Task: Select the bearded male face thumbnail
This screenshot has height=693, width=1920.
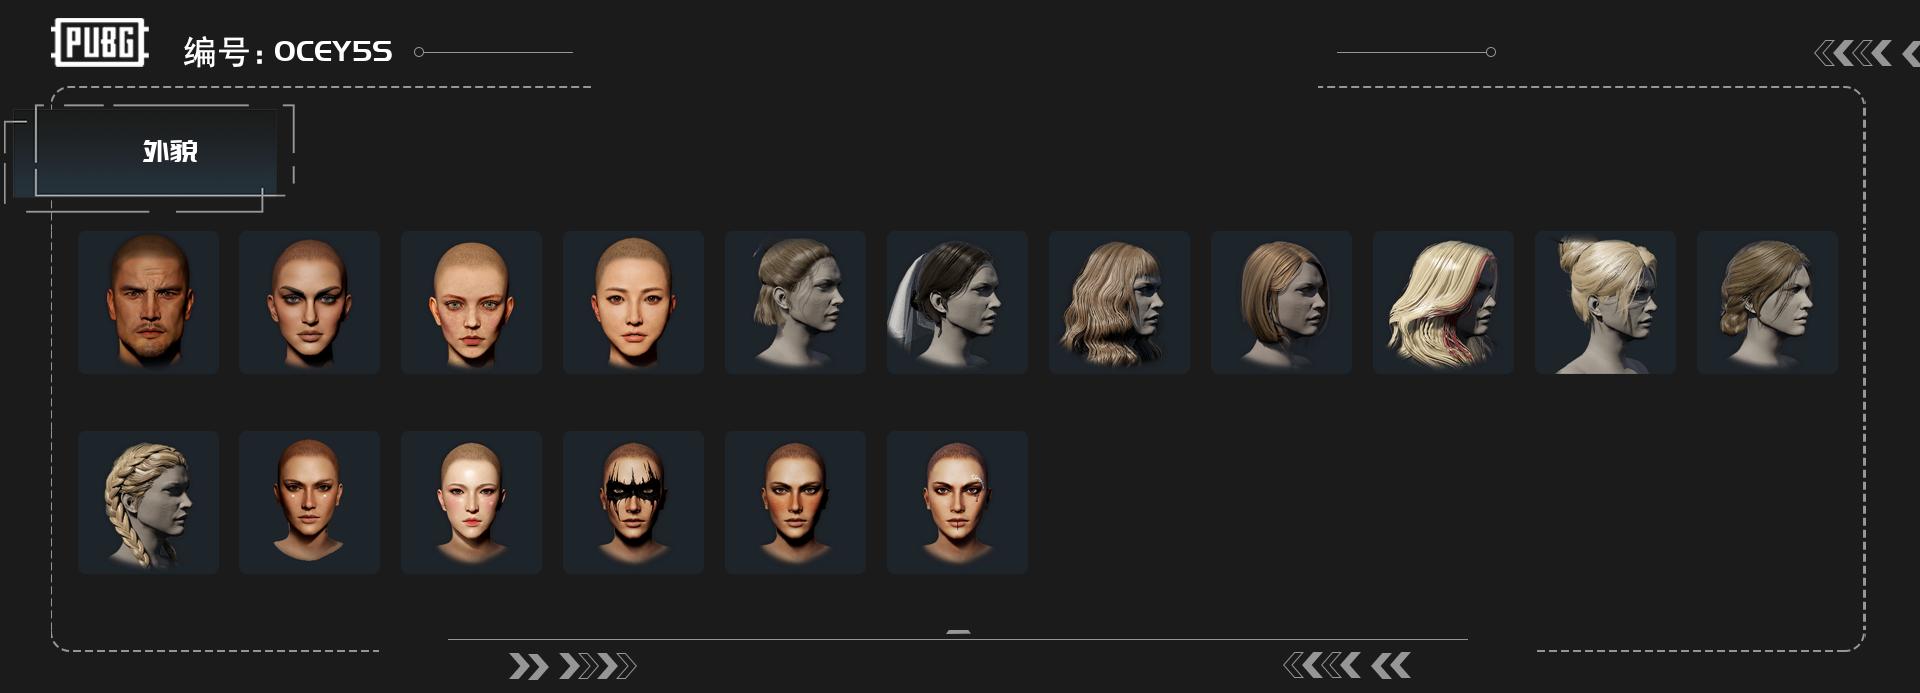Action: pyautogui.click(x=148, y=302)
